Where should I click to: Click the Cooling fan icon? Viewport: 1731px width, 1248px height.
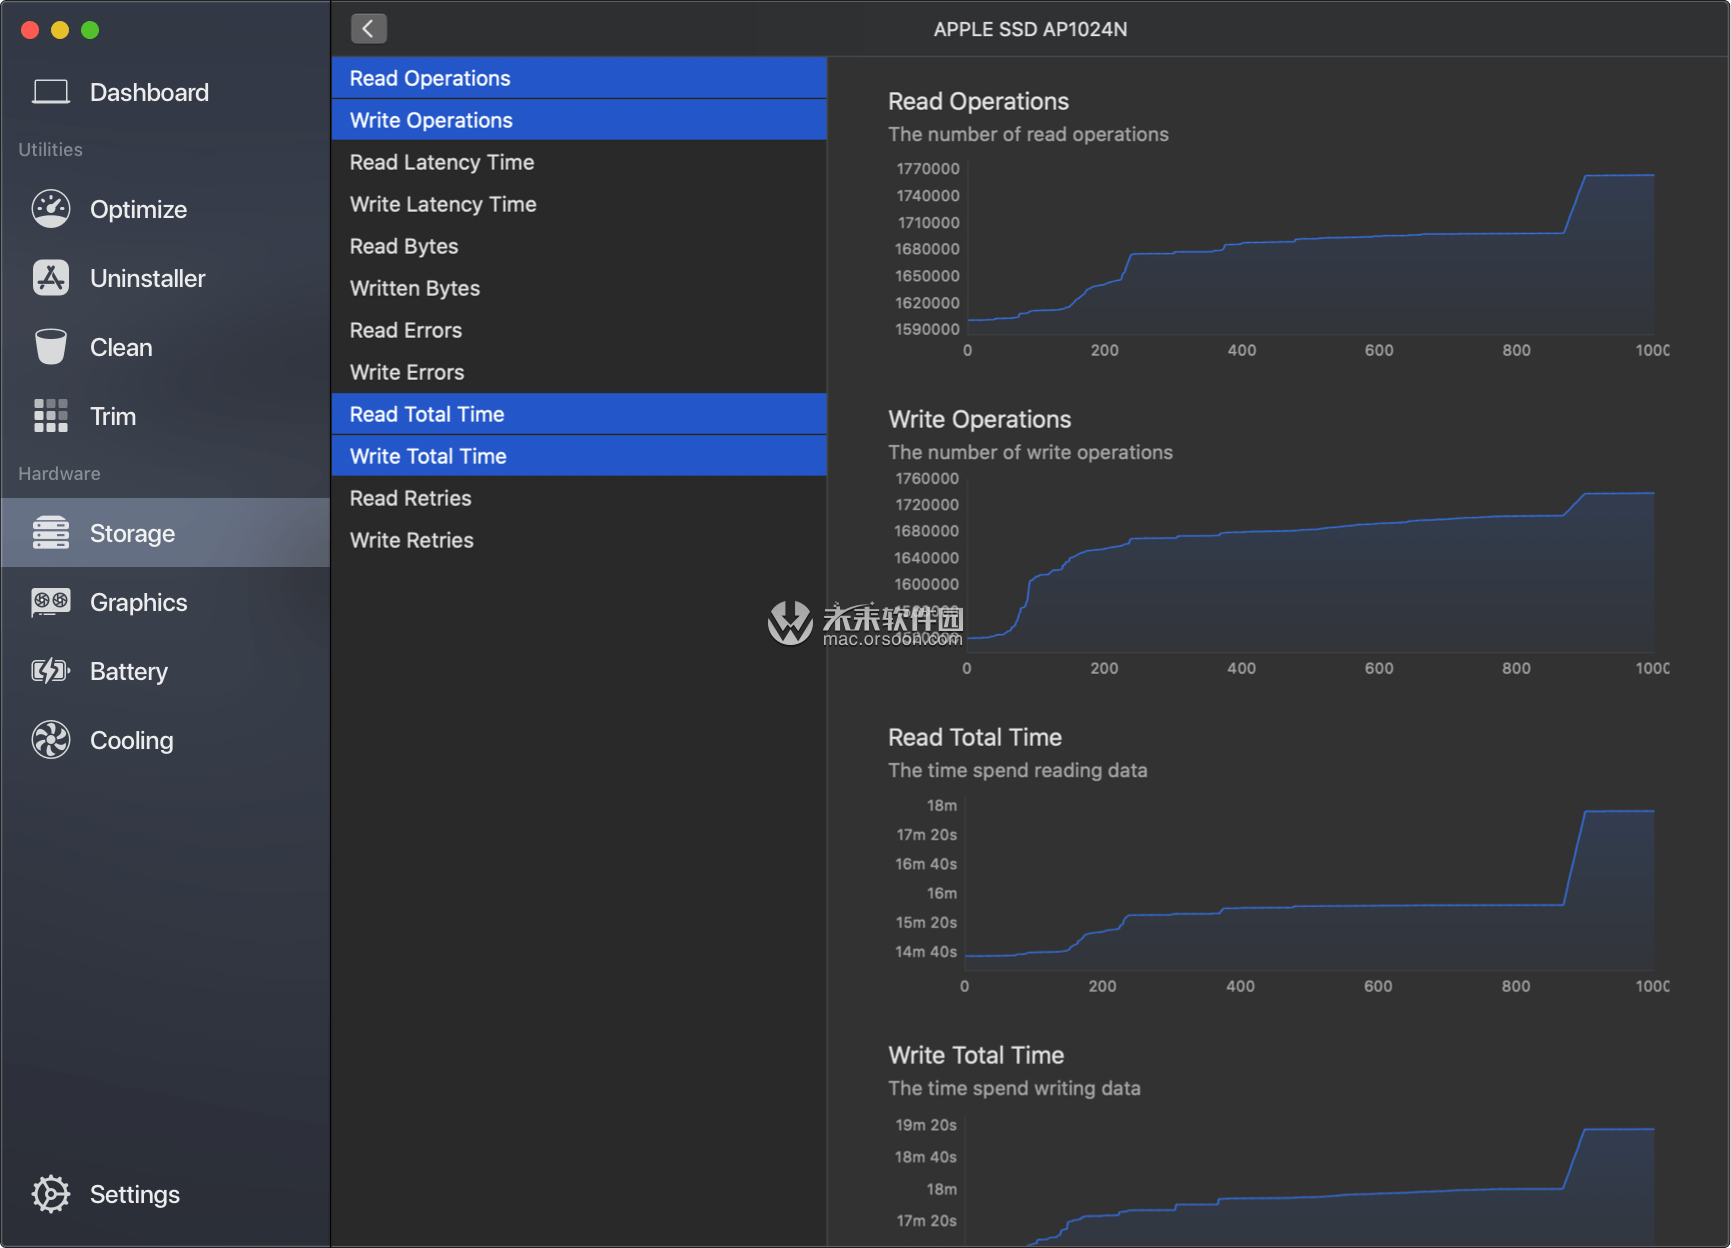[51, 740]
